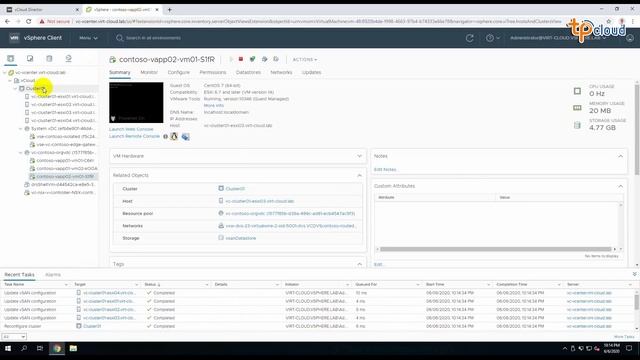Collapse the Notes panel
Screen dimensions: 640x360
tap(620, 156)
